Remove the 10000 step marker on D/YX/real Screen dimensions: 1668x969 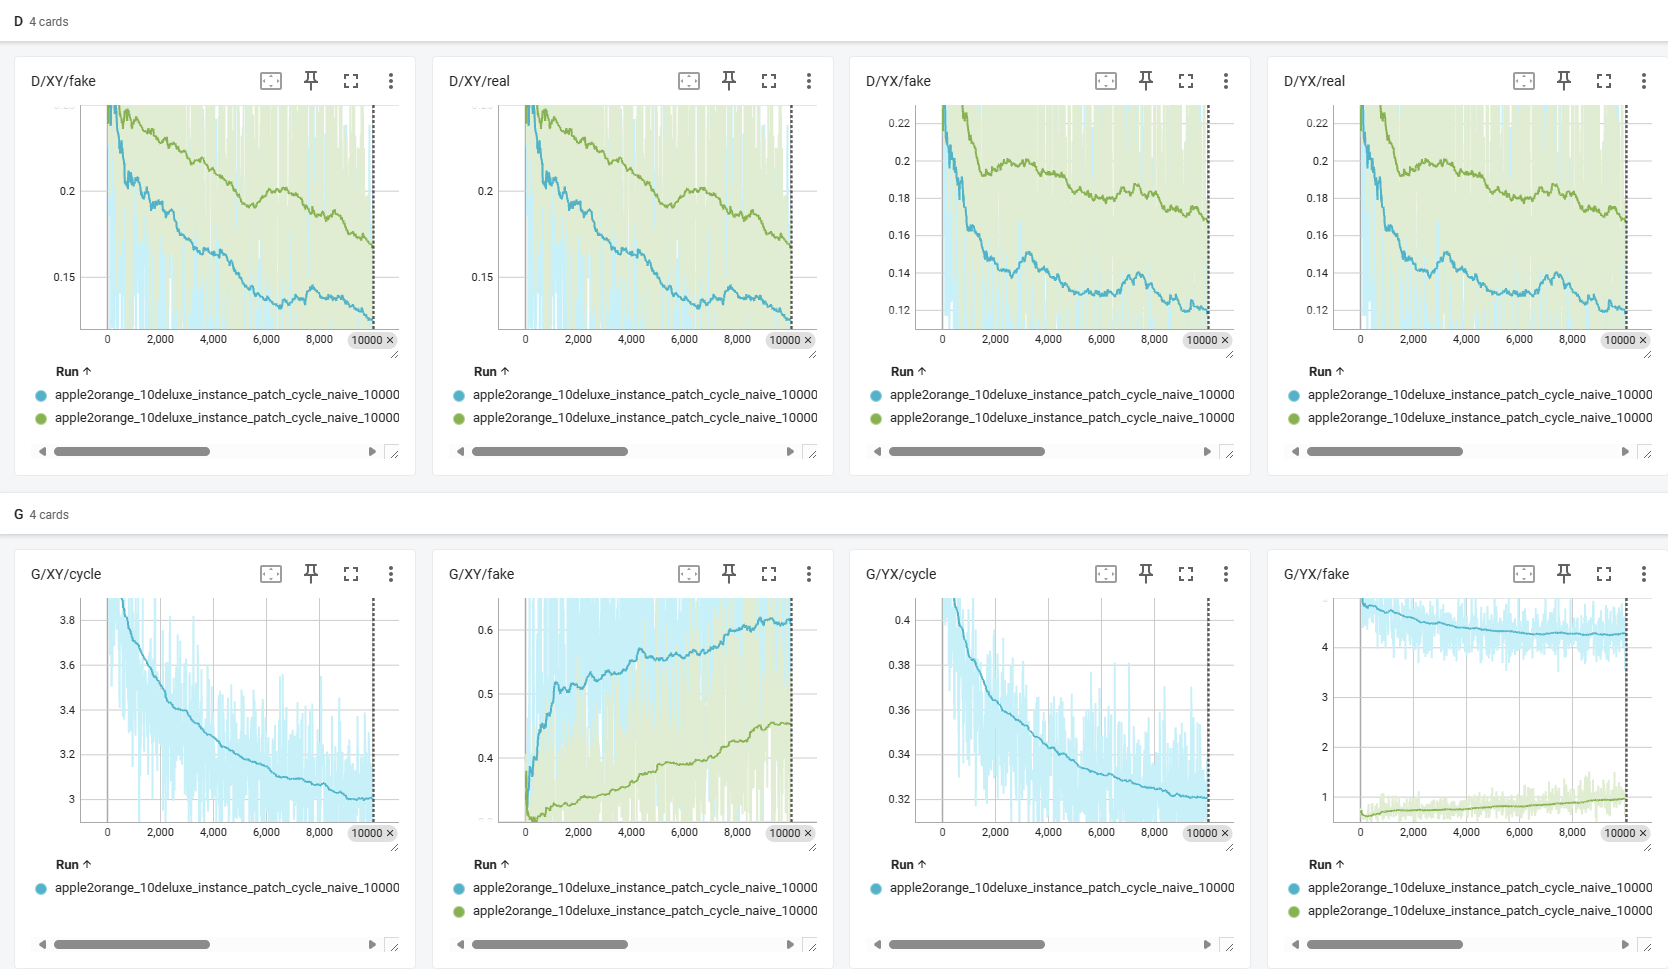point(1643,340)
